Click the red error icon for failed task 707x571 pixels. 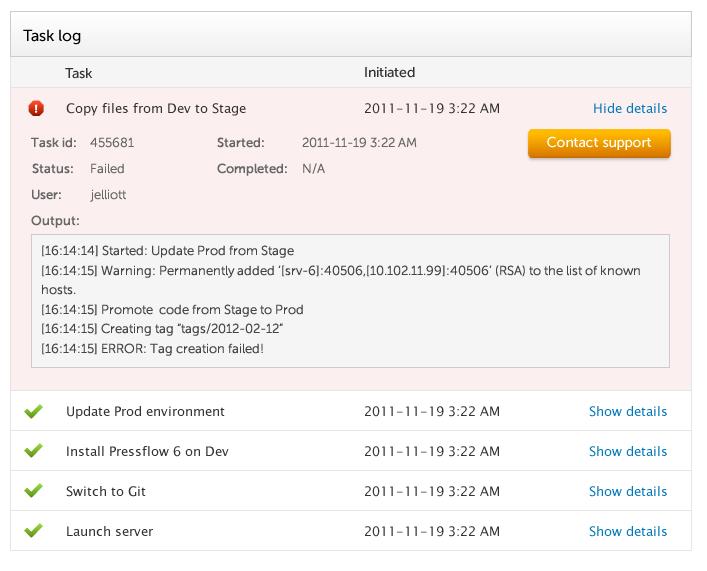point(37,108)
